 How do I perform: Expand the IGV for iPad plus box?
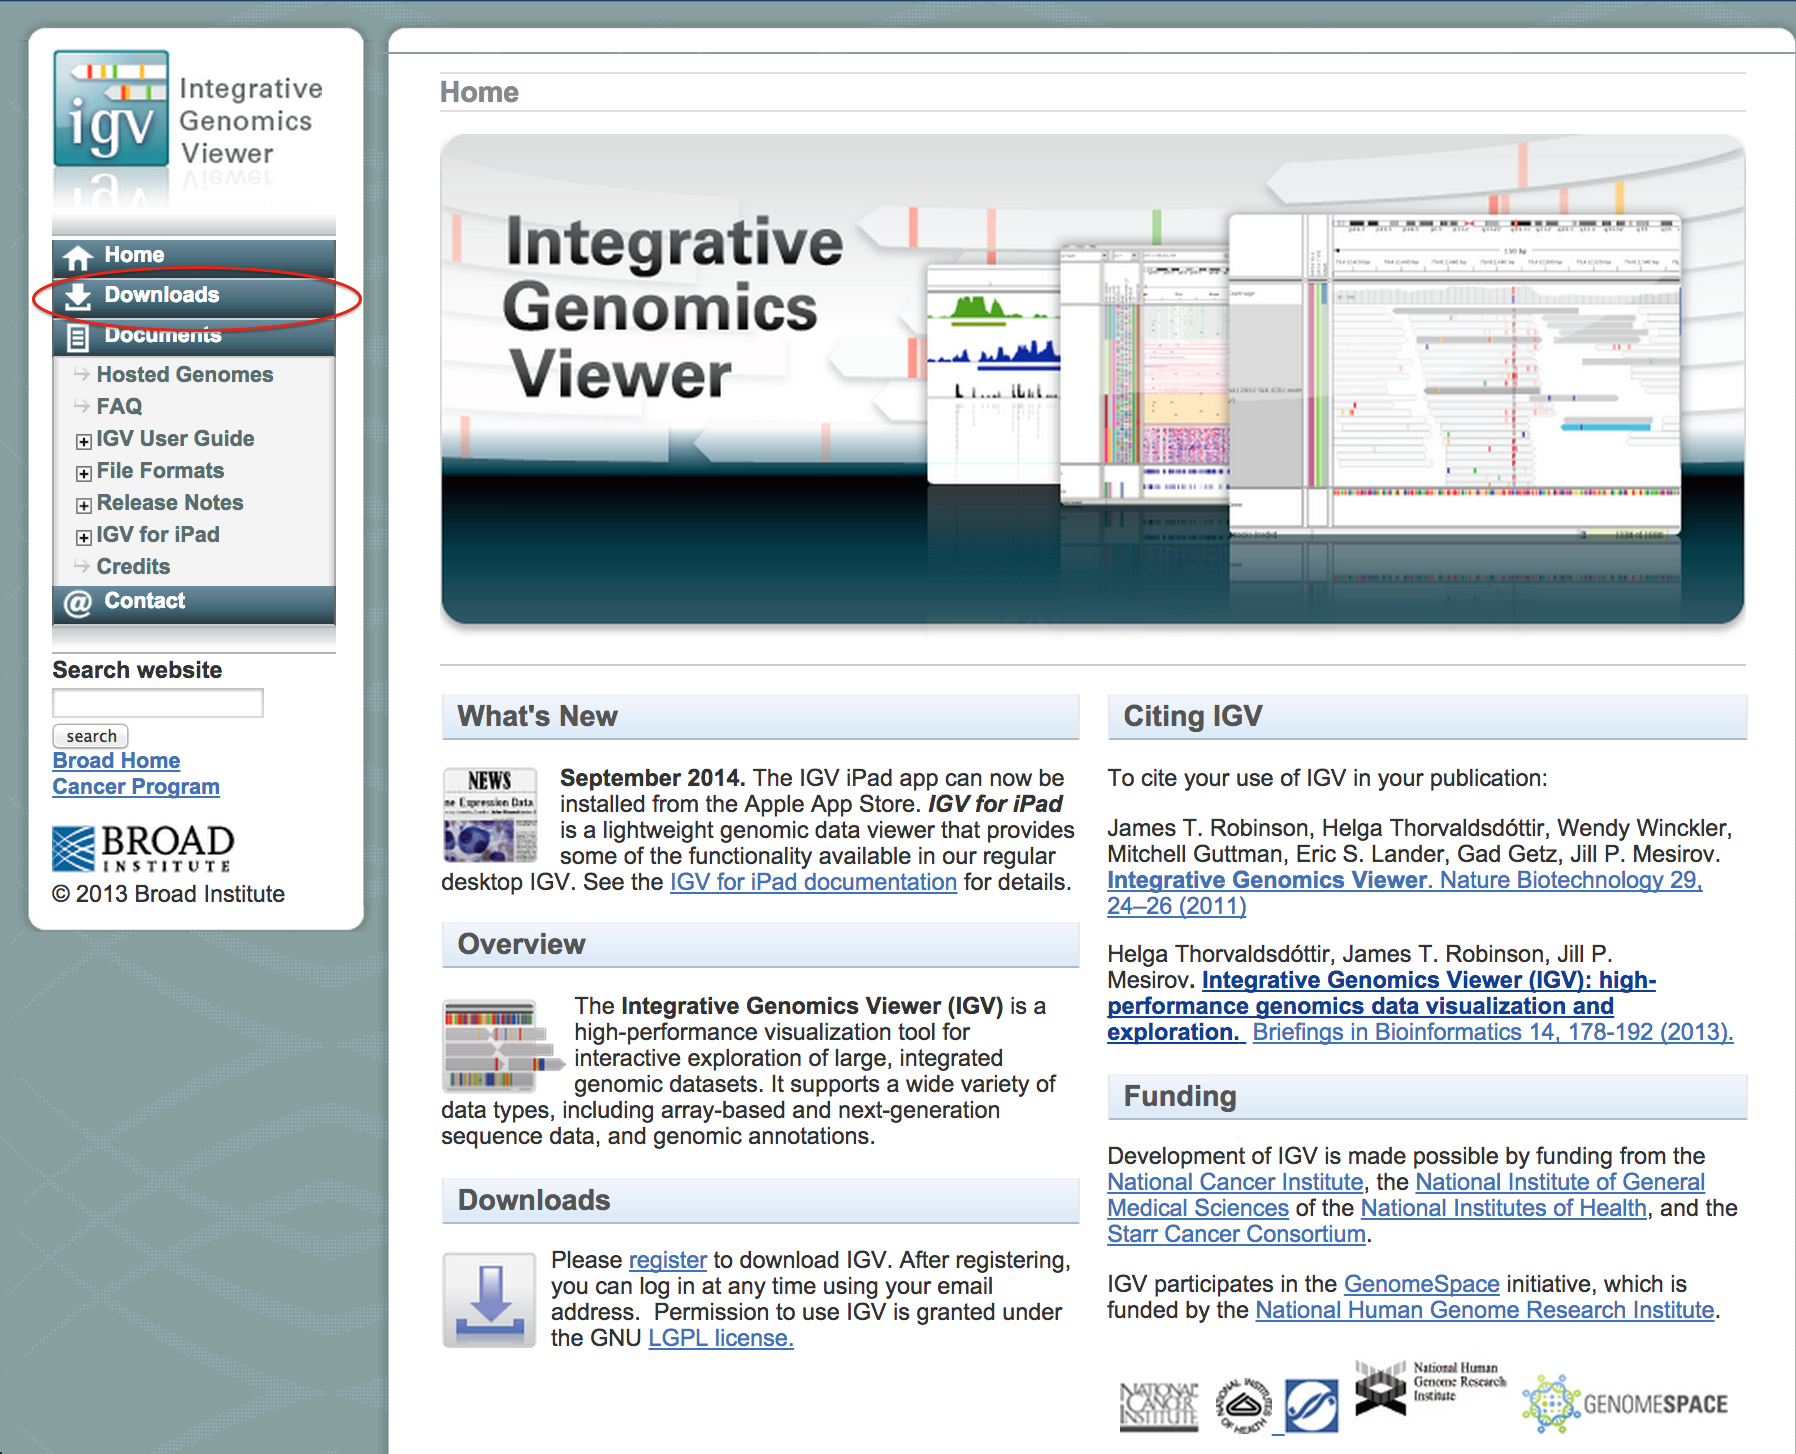(84, 537)
